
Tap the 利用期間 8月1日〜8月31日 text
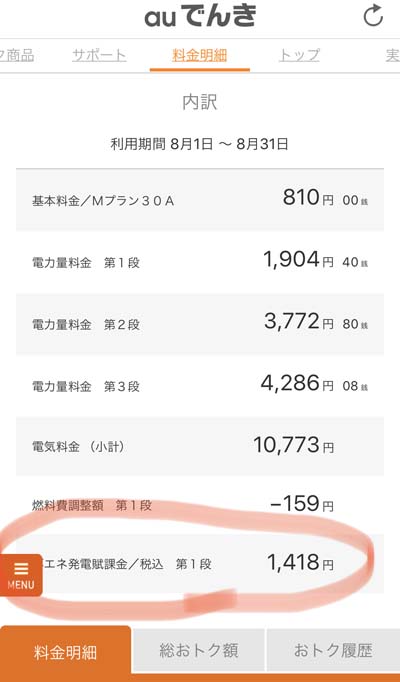click(200, 144)
